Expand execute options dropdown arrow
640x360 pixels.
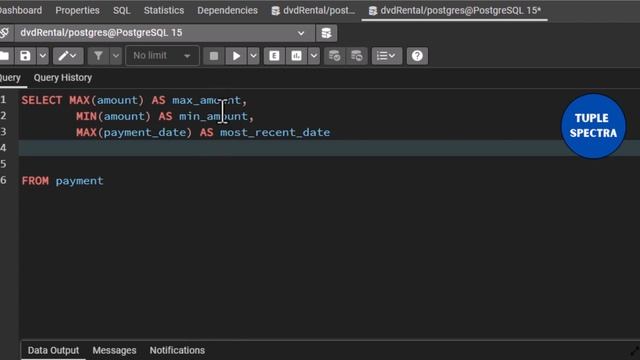click(x=253, y=56)
